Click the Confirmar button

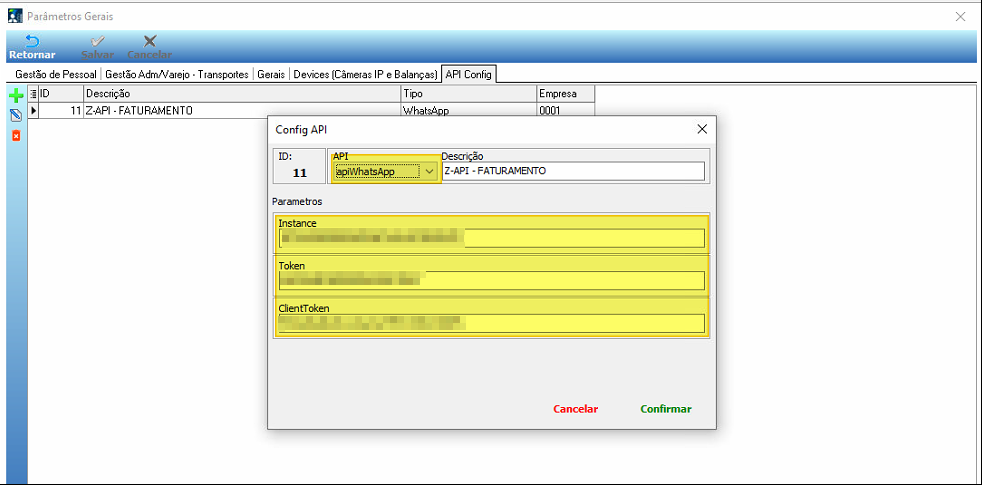666,409
